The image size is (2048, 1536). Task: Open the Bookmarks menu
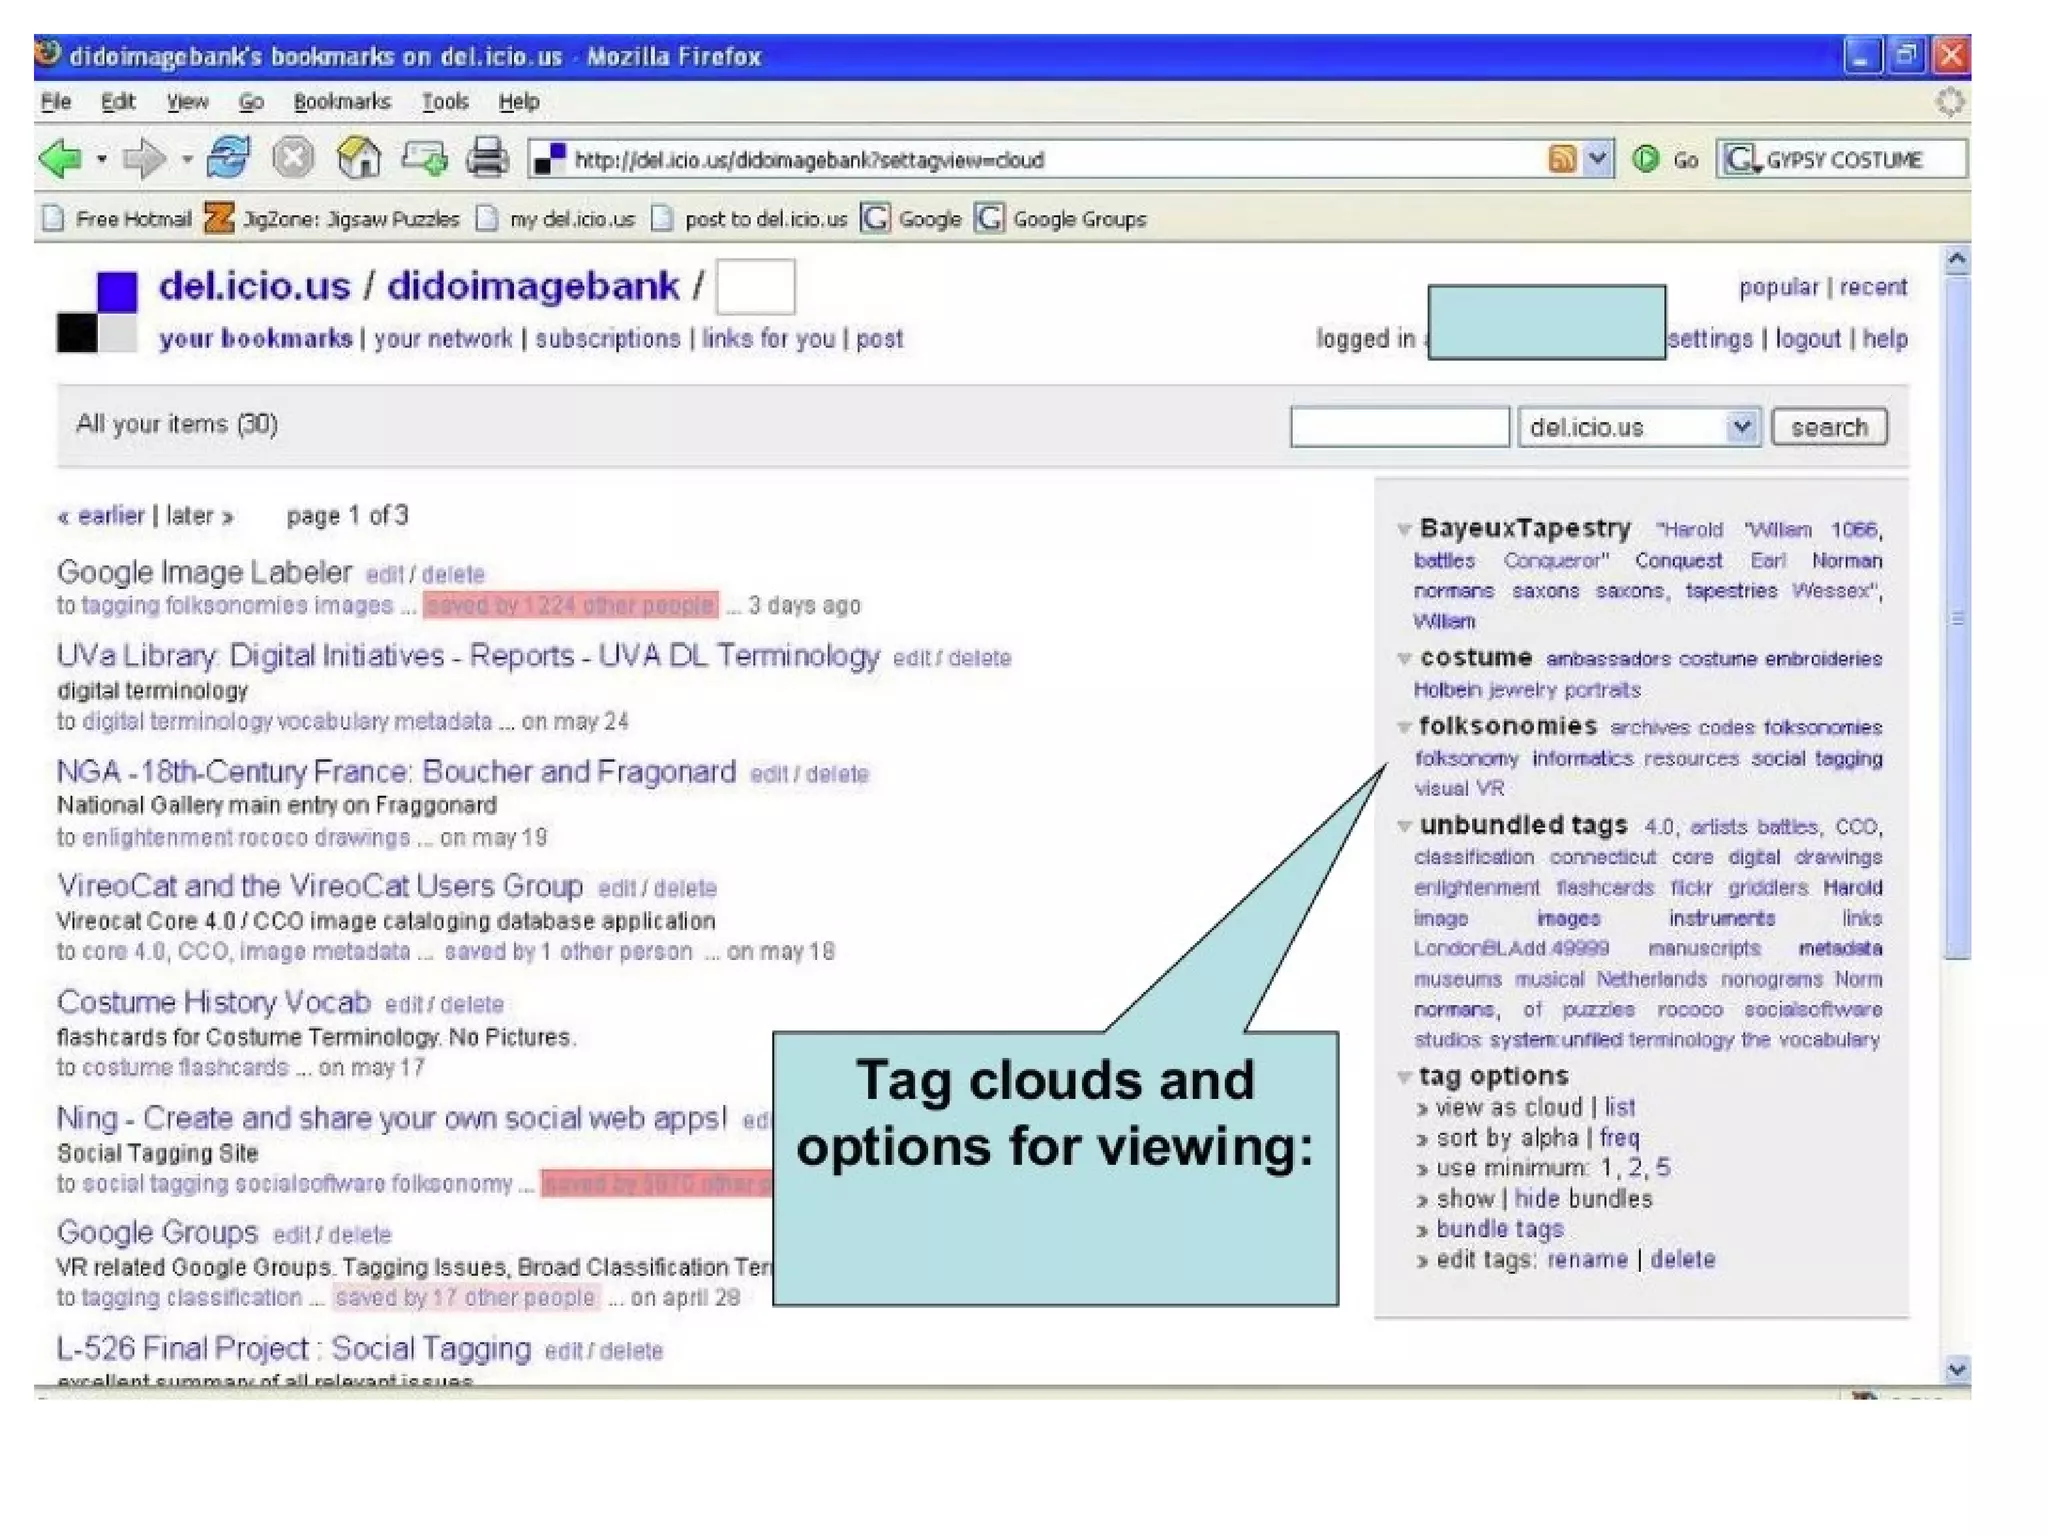[x=342, y=102]
